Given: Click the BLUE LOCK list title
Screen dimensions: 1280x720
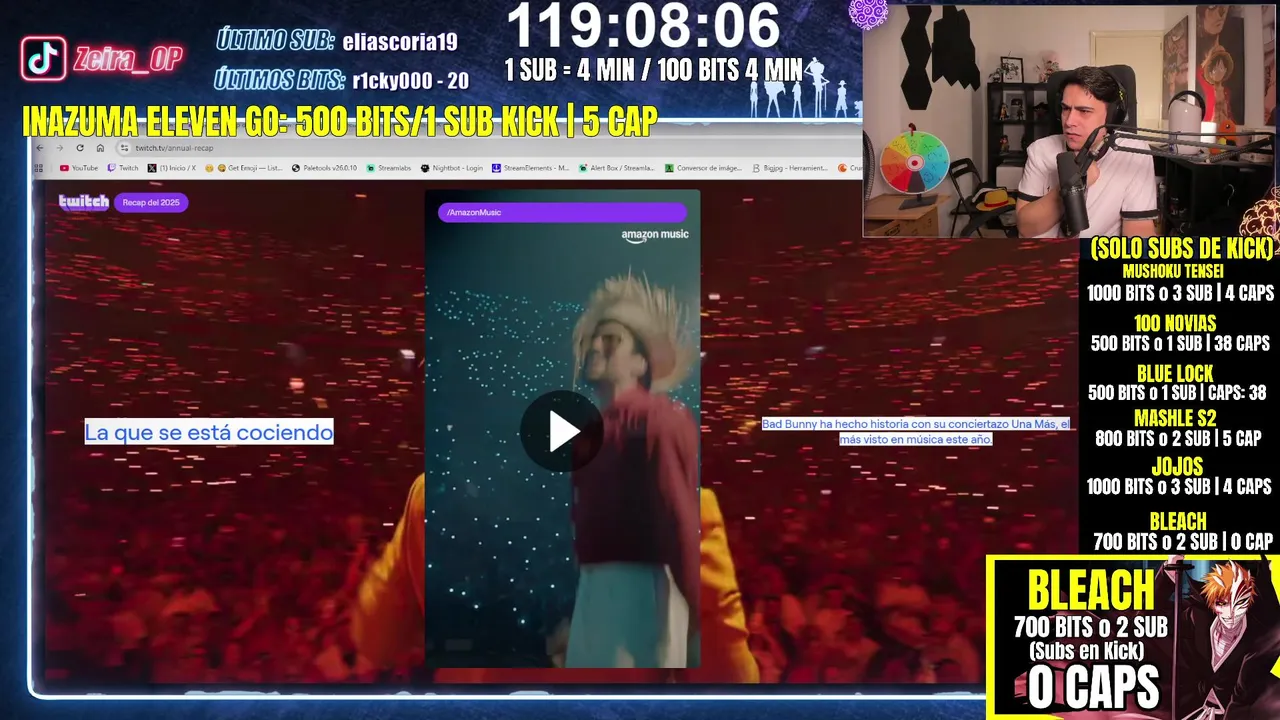Looking at the screenshot, I should pyautogui.click(x=1175, y=374).
